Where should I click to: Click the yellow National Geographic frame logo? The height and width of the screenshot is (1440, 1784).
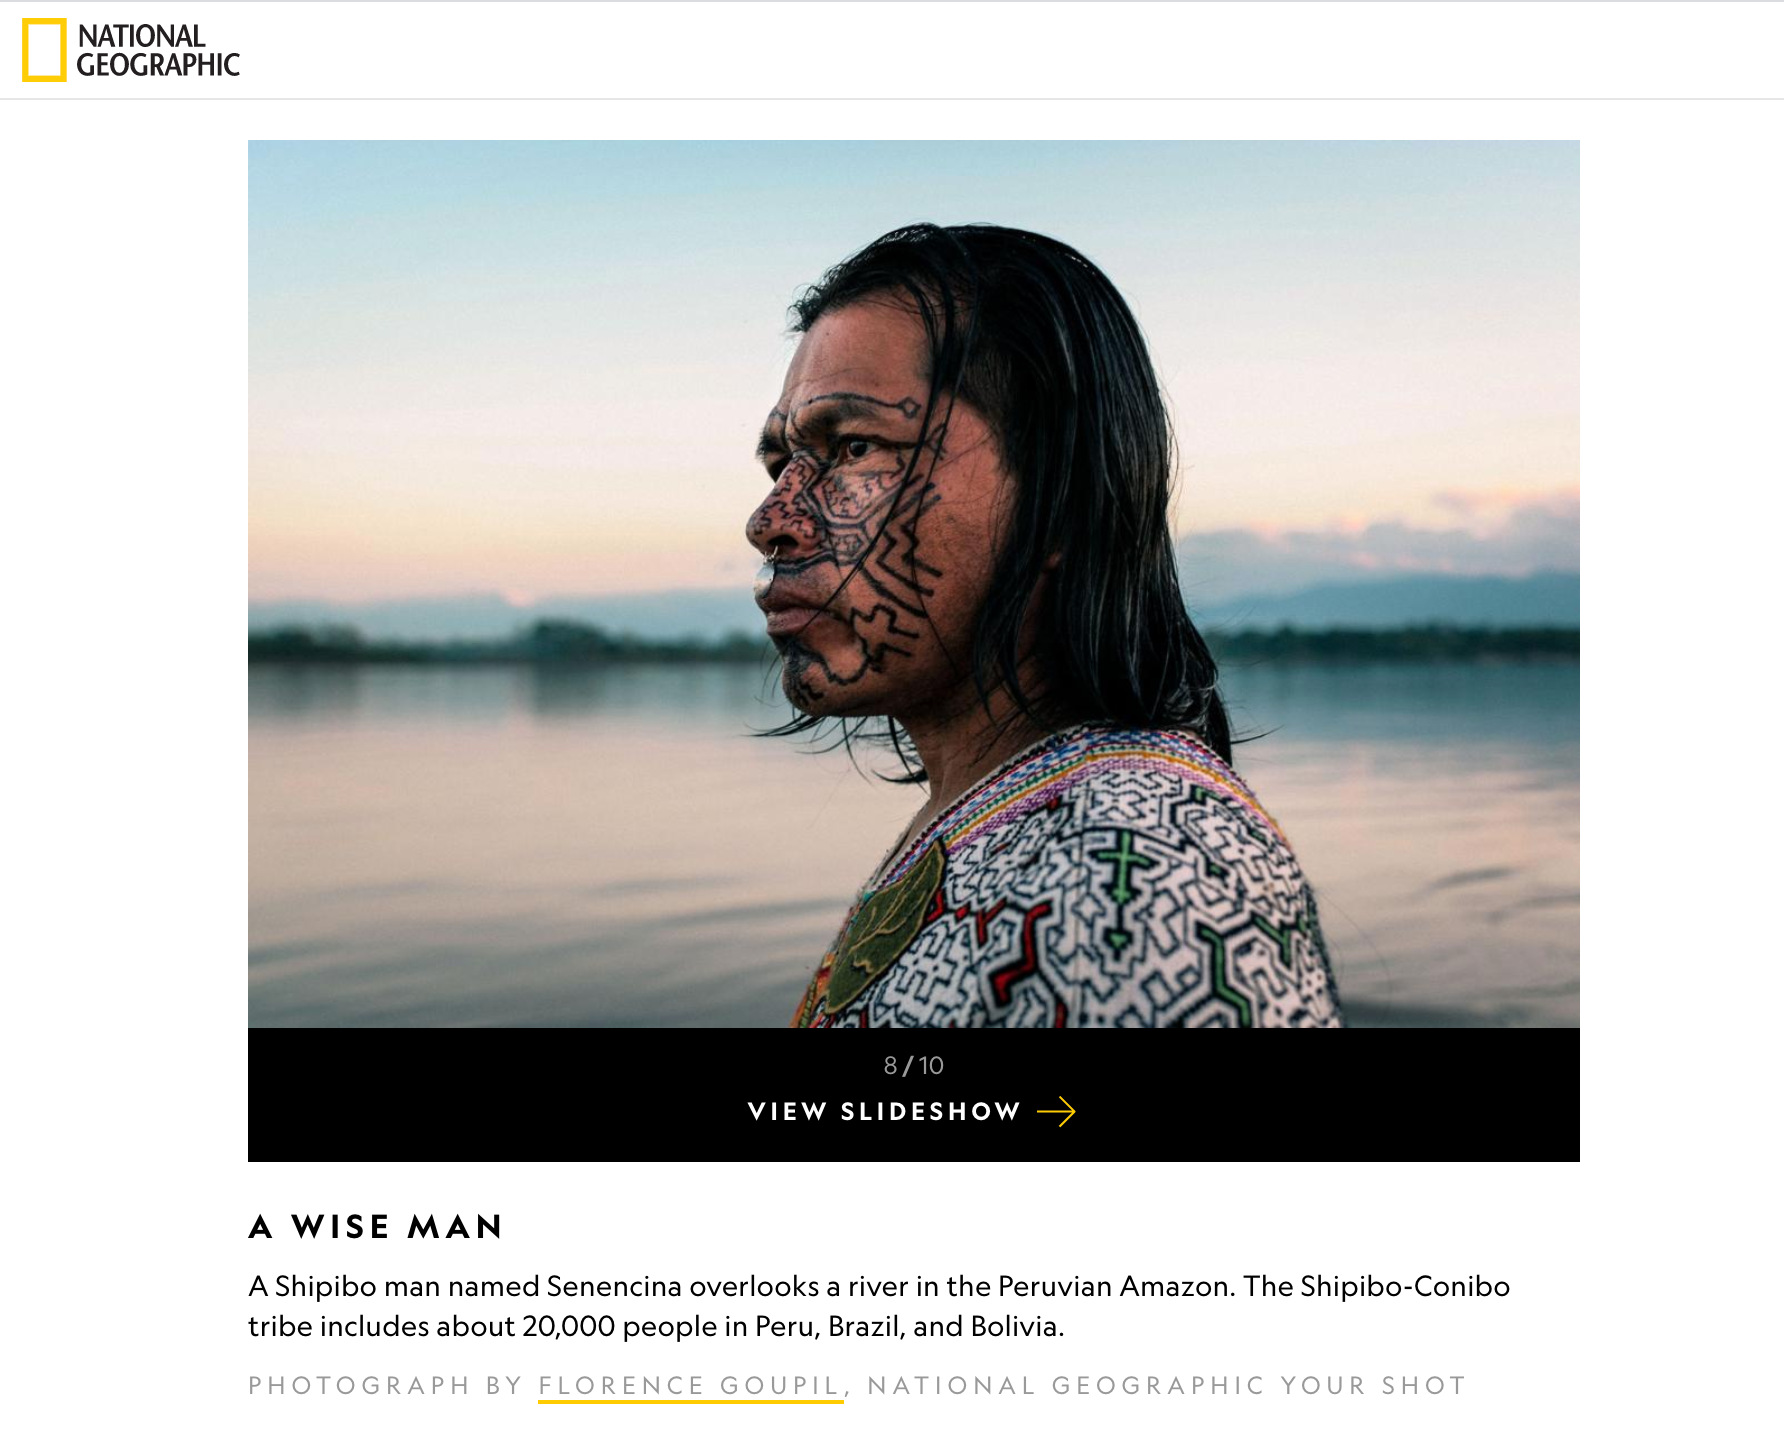pyautogui.click(x=44, y=50)
